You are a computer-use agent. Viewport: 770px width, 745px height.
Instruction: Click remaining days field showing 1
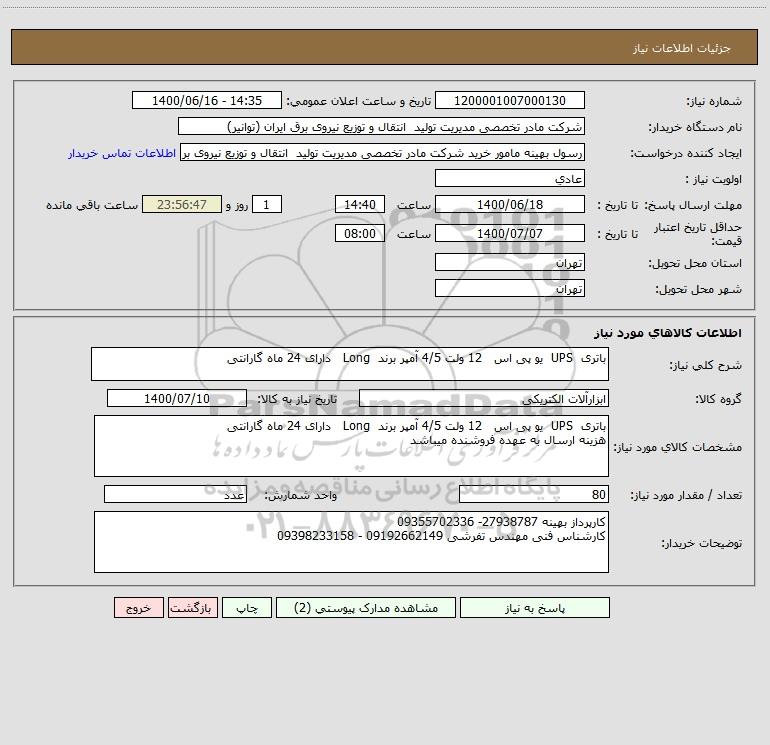267,204
